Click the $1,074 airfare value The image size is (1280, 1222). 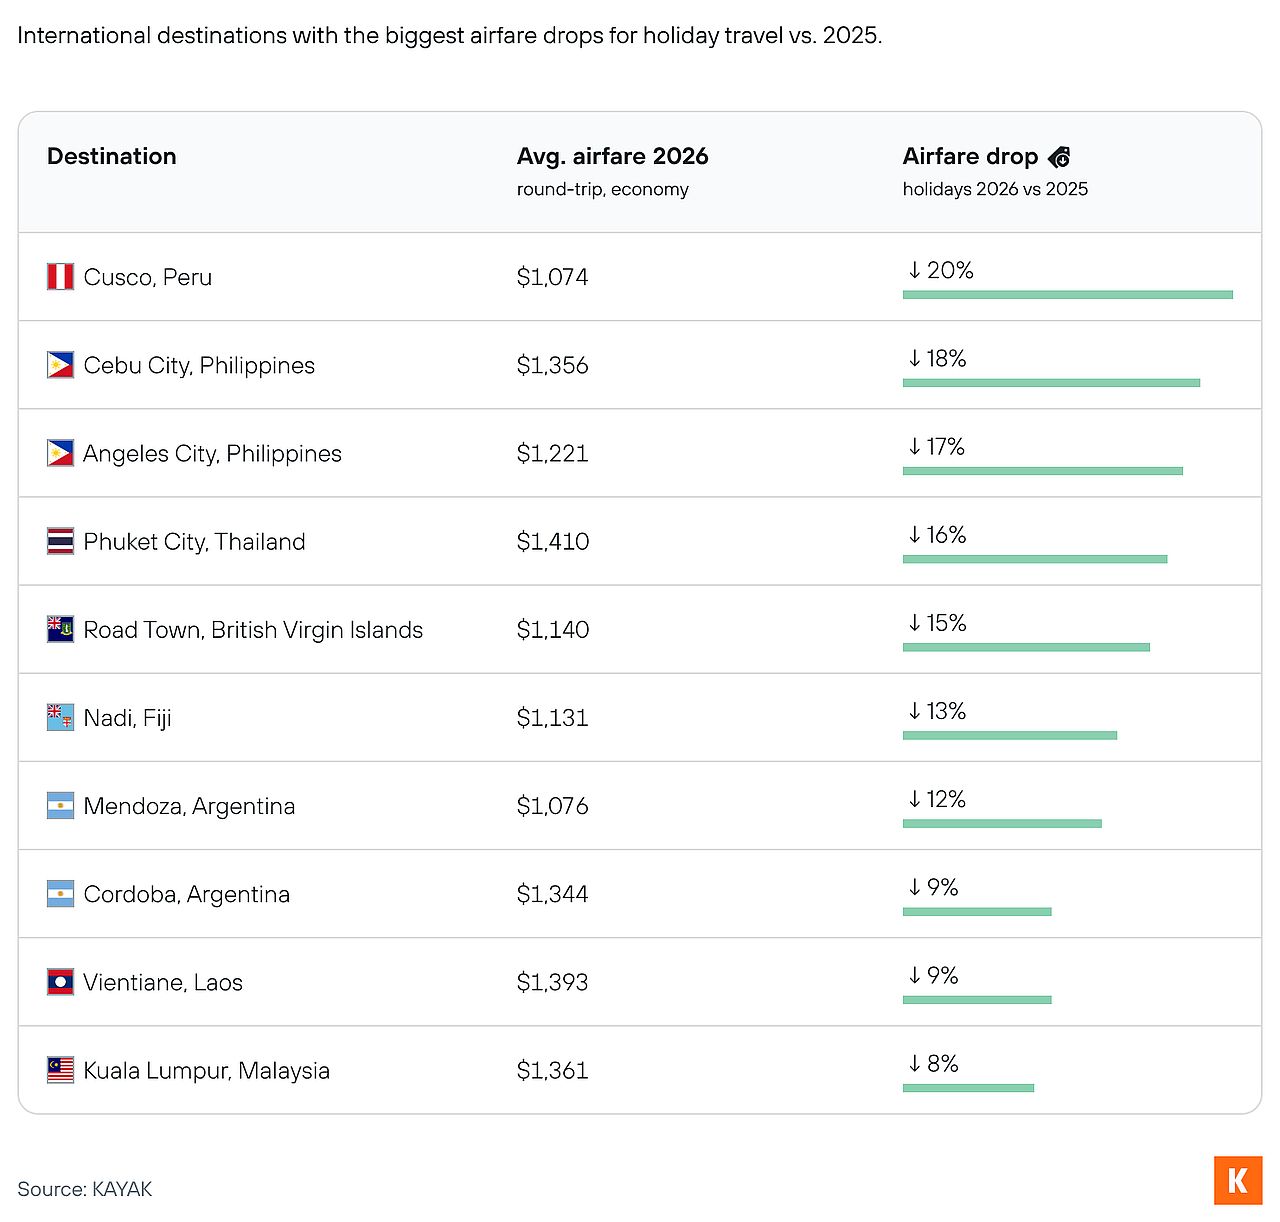click(x=553, y=277)
